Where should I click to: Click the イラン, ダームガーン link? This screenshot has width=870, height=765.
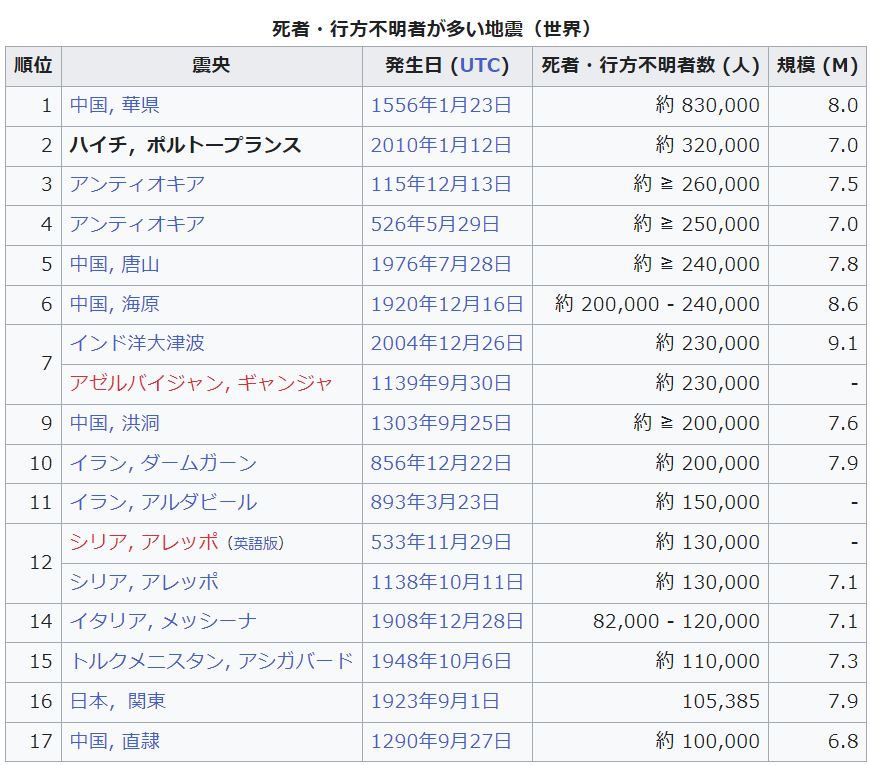click(163, 463)
